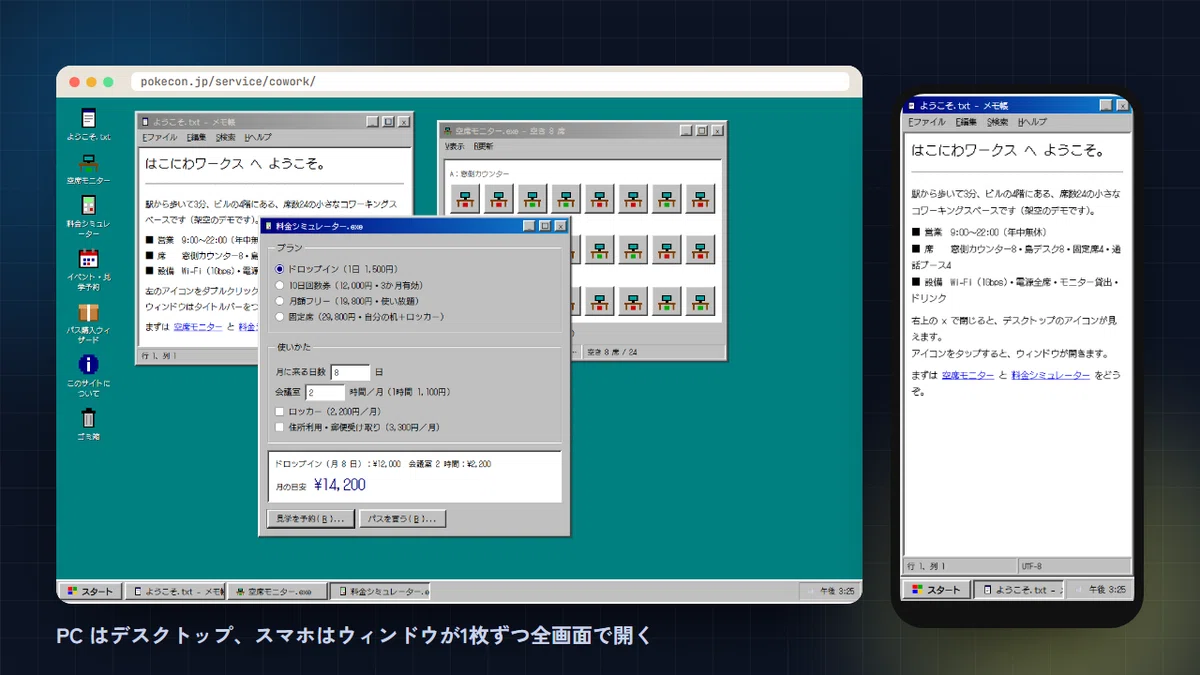This screenshot has width=1200, height=675.
Task: Click the browser address bar pokecon.jp/service/cowork/
Action: pyautogui.click(x=490, y=81)
